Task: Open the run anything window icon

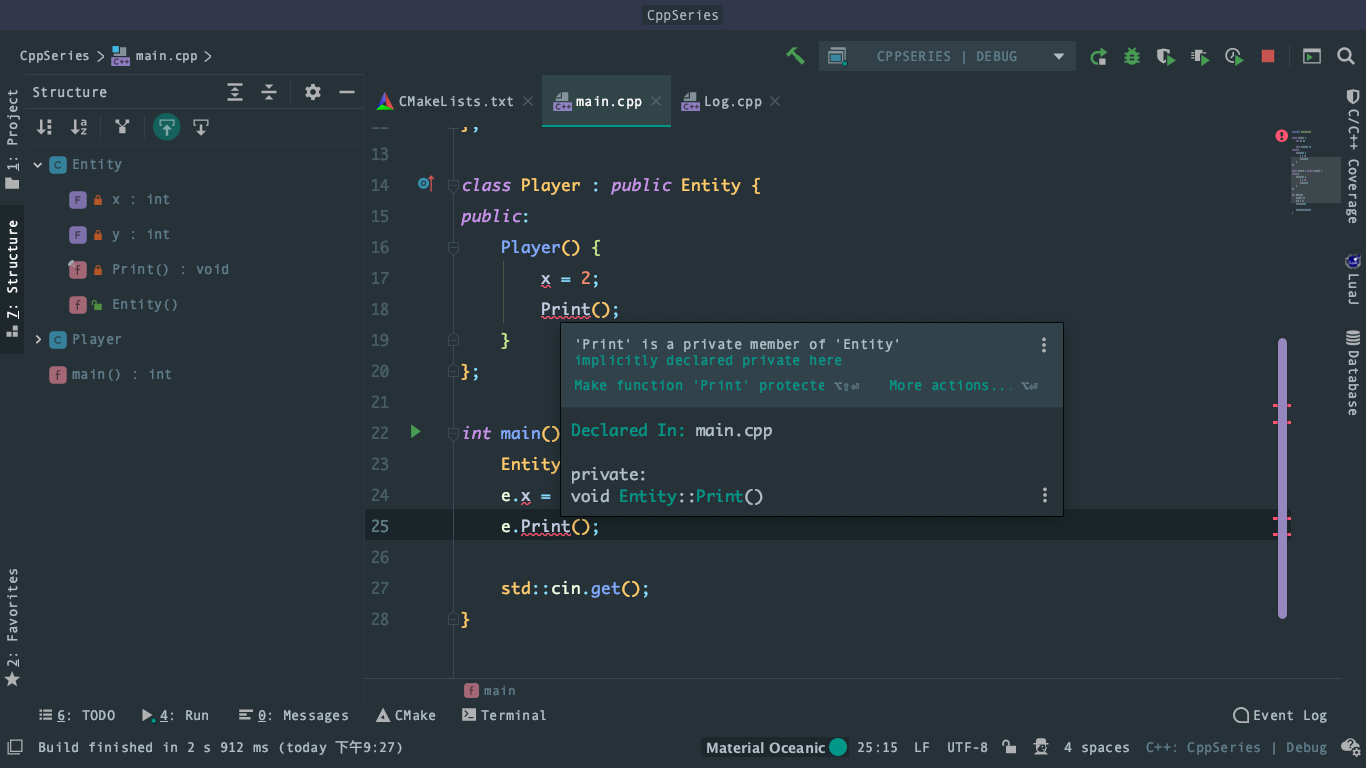Action: 1312,56
